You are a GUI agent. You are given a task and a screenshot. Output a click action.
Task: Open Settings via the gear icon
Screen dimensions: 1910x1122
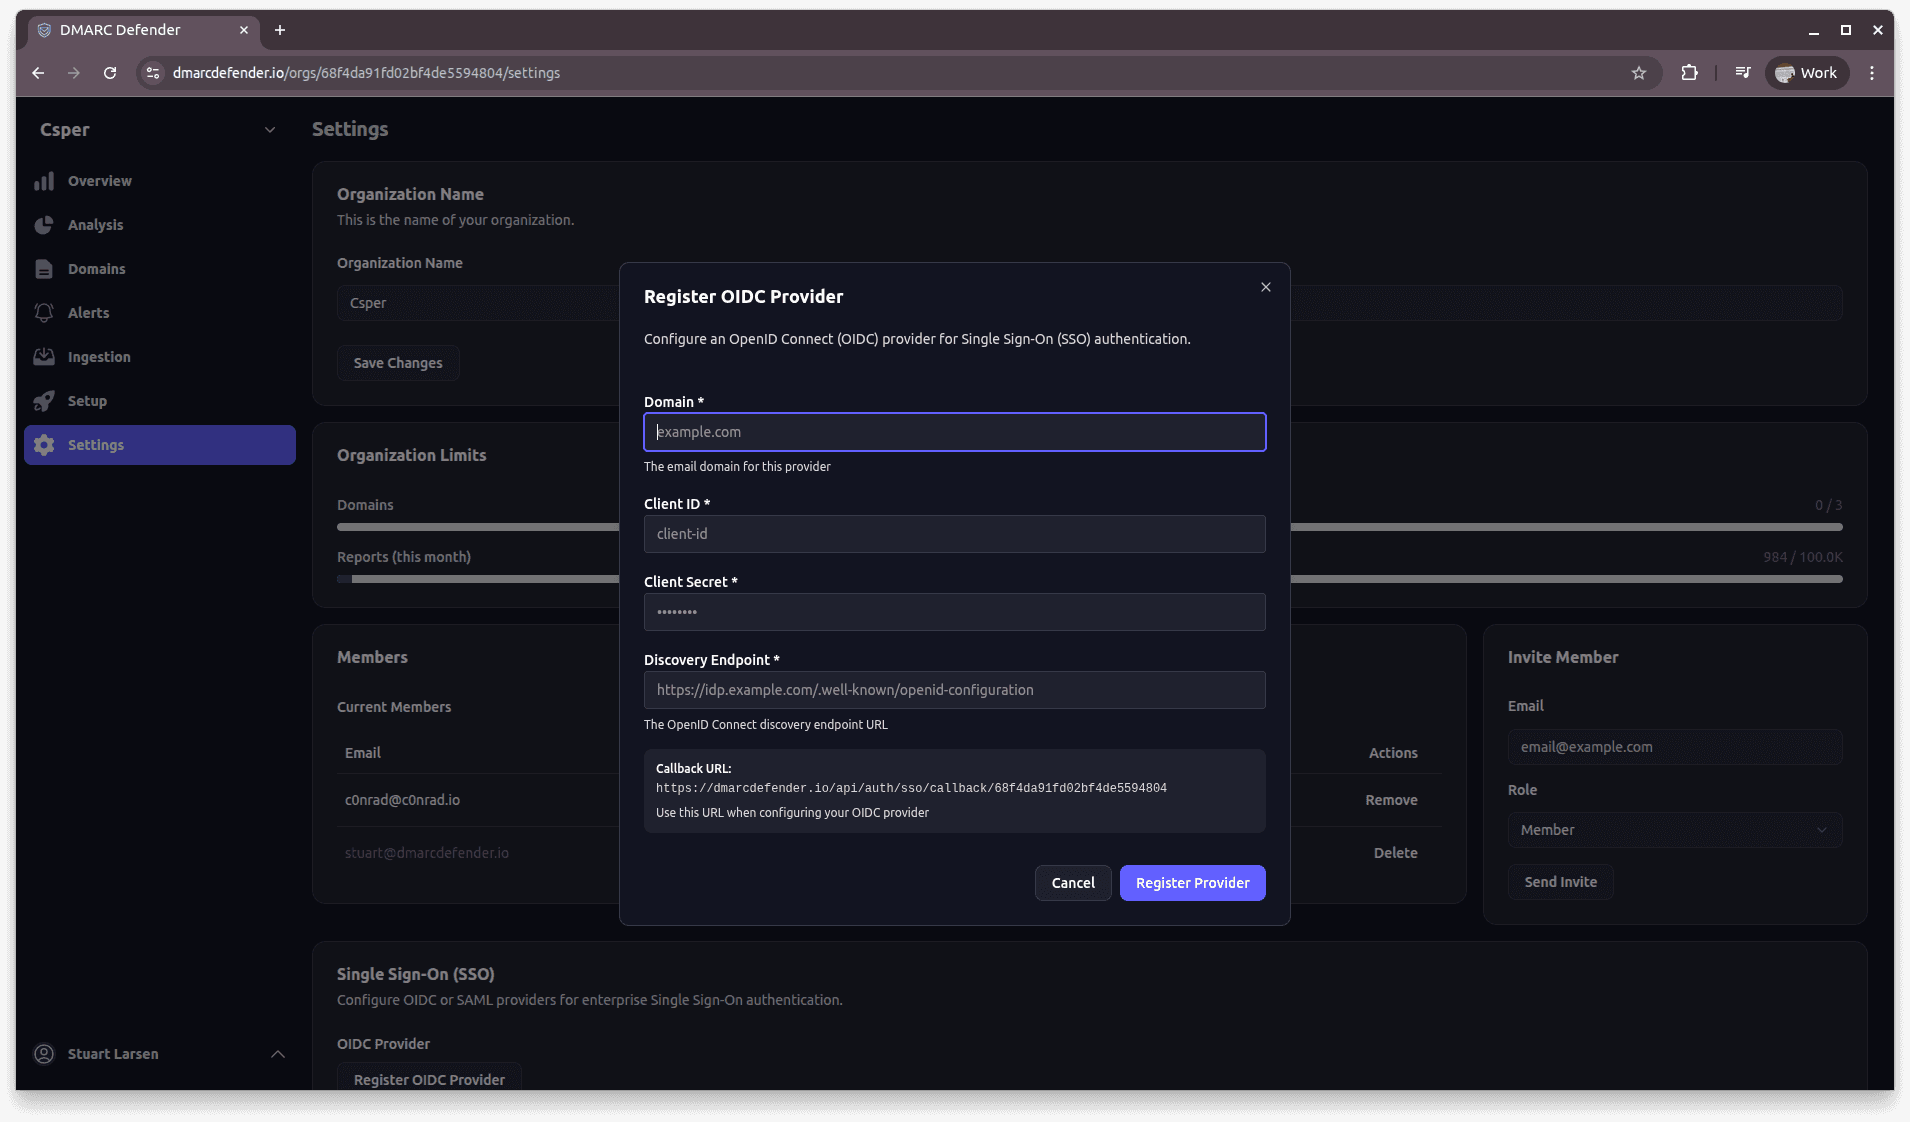(45, 445)
